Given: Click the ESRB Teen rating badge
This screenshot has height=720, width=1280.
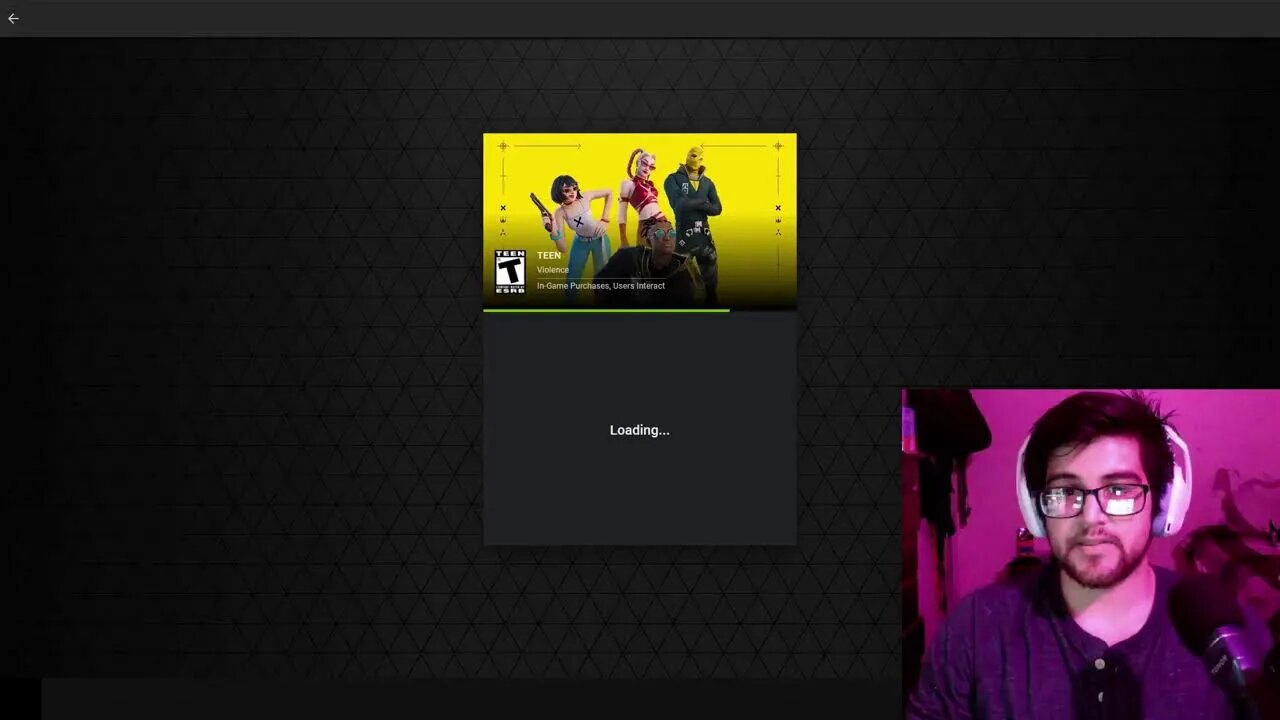Looking at the screenshot, I should (510, 271).
